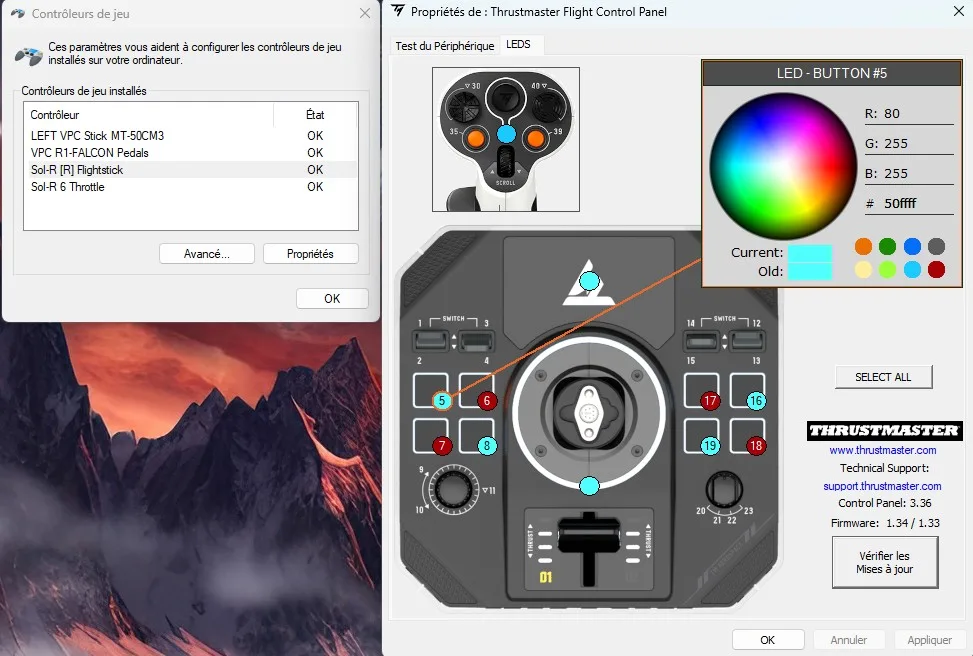Image resolution: width=973 pixels, height=656 pixels.
Task: Click the cyan LED on the Thrustmaster logo
Action: 589,281
